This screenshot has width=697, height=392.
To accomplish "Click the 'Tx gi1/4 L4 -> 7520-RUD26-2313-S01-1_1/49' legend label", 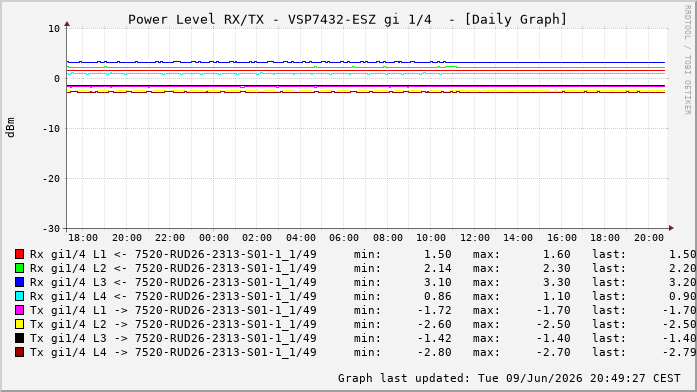I will [173, 352].
